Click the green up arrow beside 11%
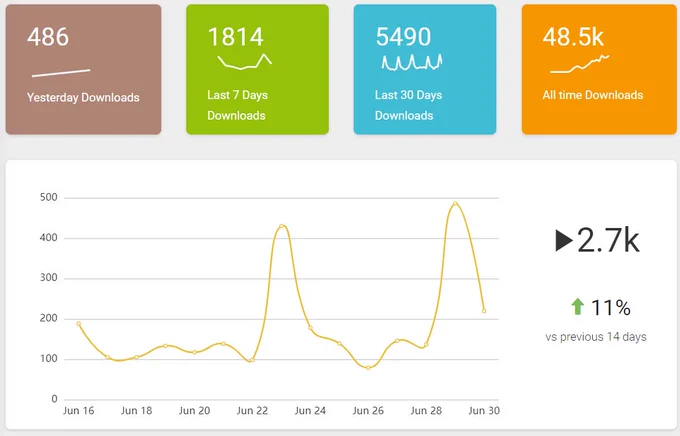This screenshot has height=436, width=680. pyautogui.click(x=578, y=306)
